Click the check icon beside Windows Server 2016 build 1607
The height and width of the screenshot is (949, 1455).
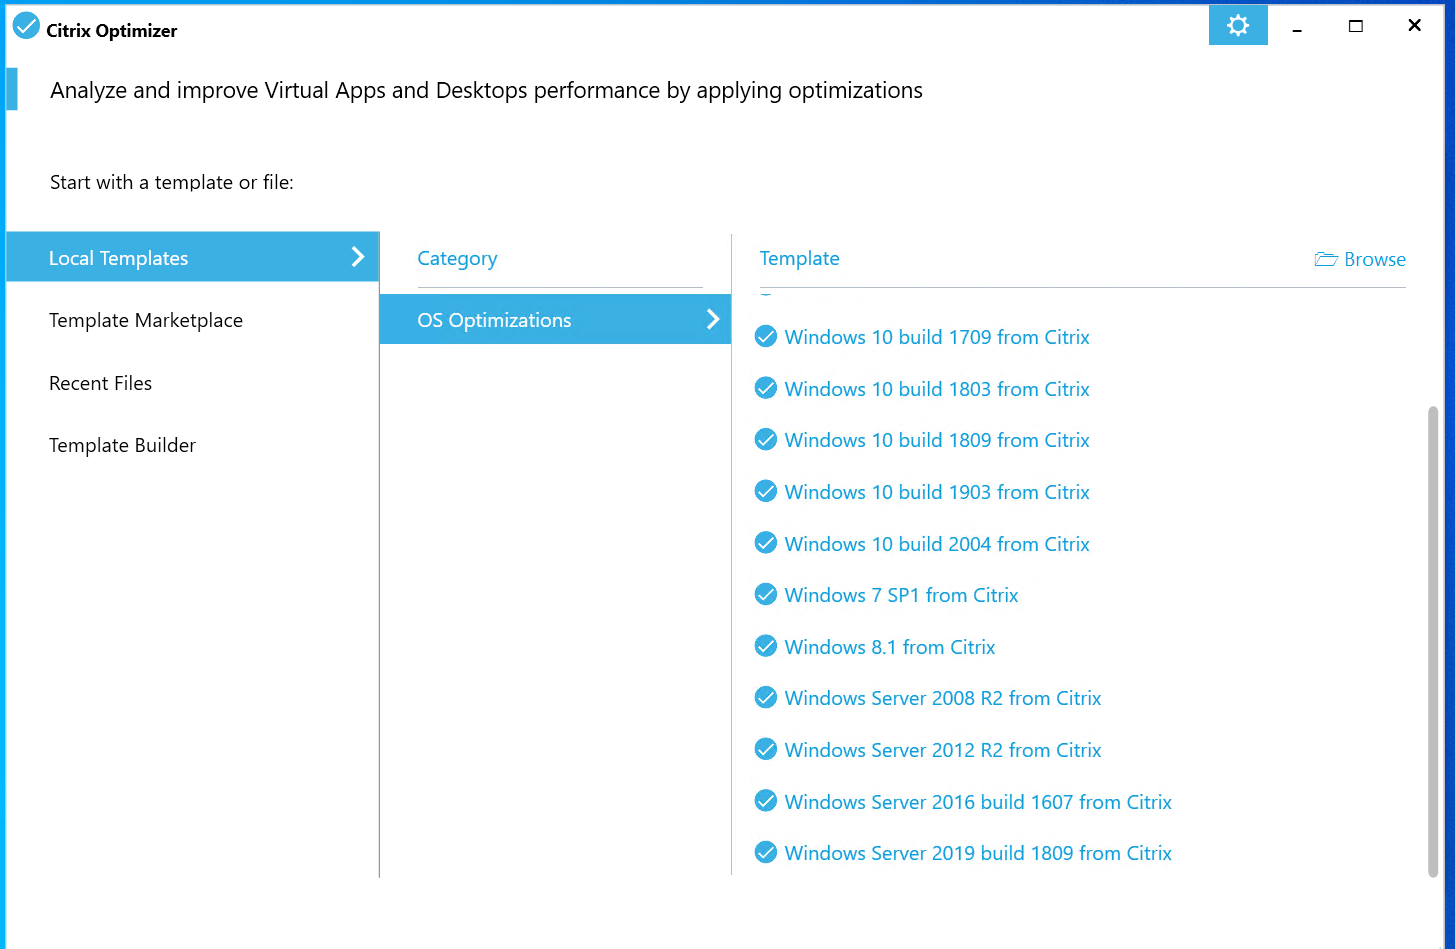(766, 801)
